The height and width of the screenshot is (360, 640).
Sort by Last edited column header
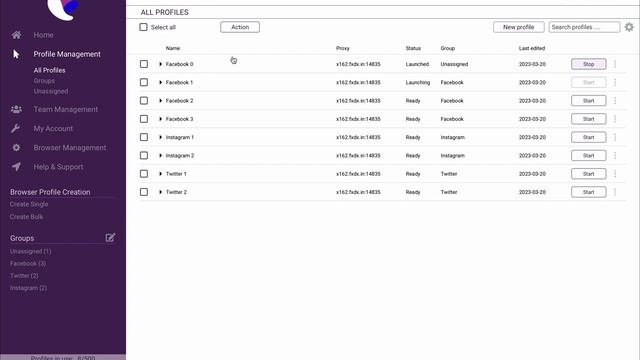pos(532,48)
